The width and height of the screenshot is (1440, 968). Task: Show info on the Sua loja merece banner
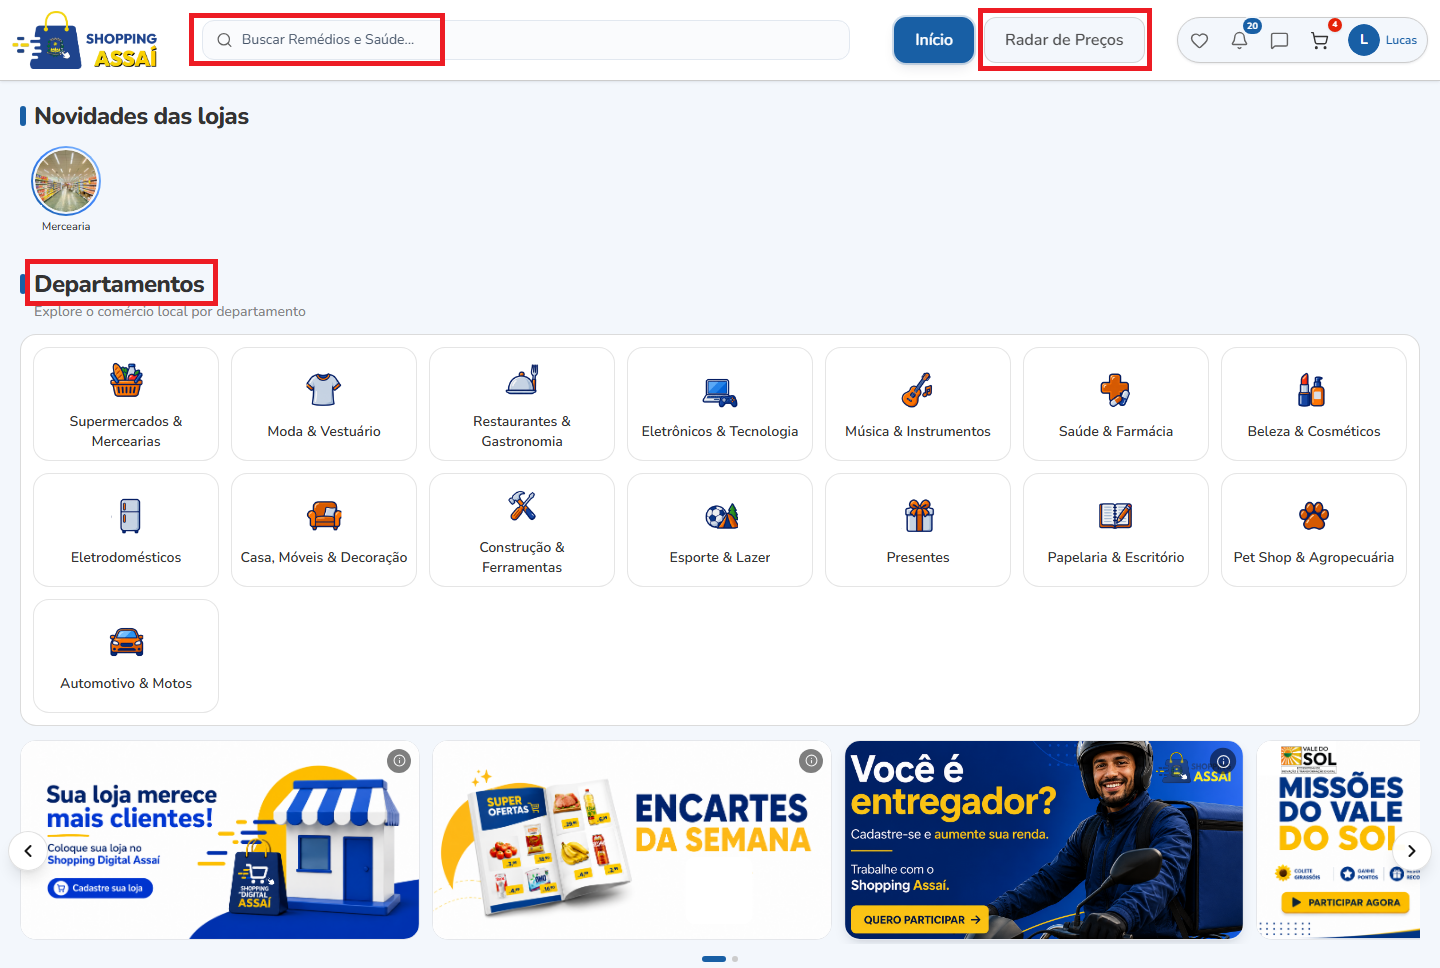pyautogui.click(x=399, y=761)
